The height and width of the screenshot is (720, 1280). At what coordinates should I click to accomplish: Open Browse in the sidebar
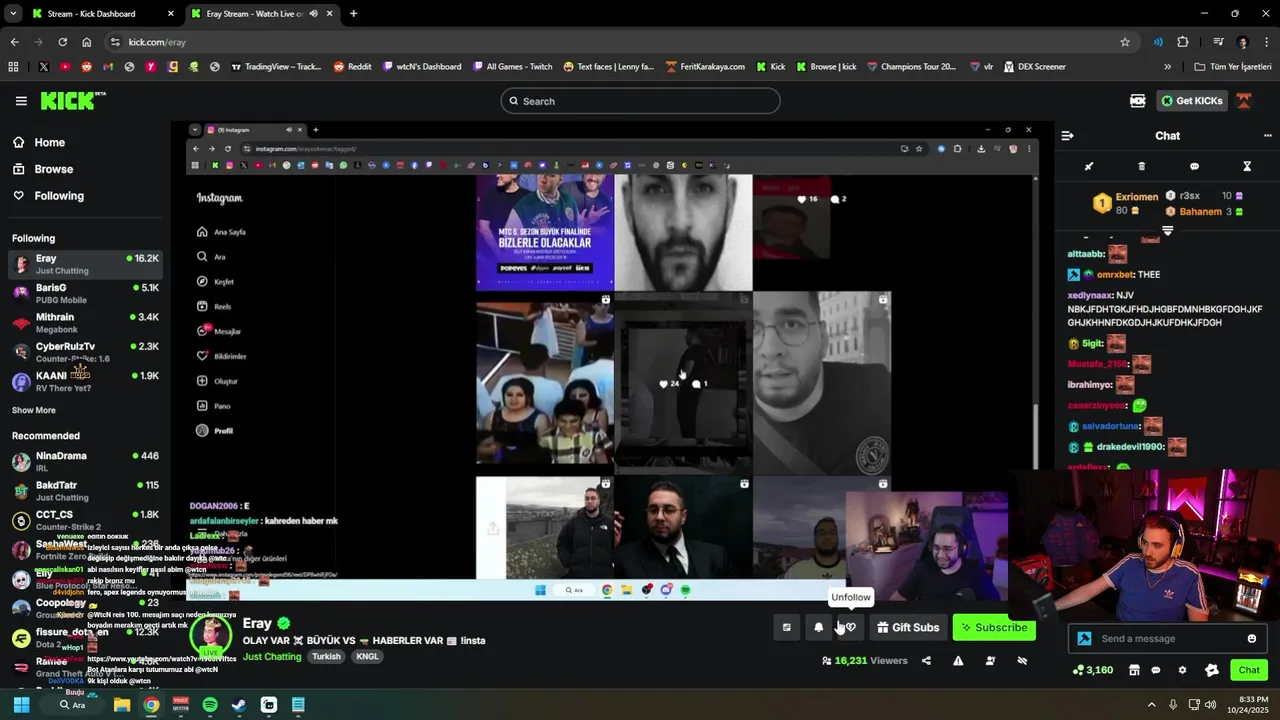coord(85,169)
